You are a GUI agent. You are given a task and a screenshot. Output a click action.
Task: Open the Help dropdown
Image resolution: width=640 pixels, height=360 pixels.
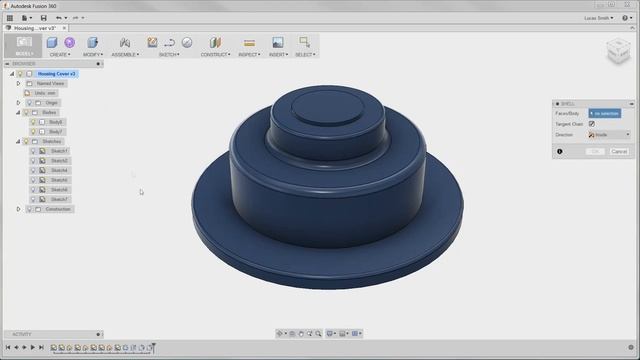(627, 18)
